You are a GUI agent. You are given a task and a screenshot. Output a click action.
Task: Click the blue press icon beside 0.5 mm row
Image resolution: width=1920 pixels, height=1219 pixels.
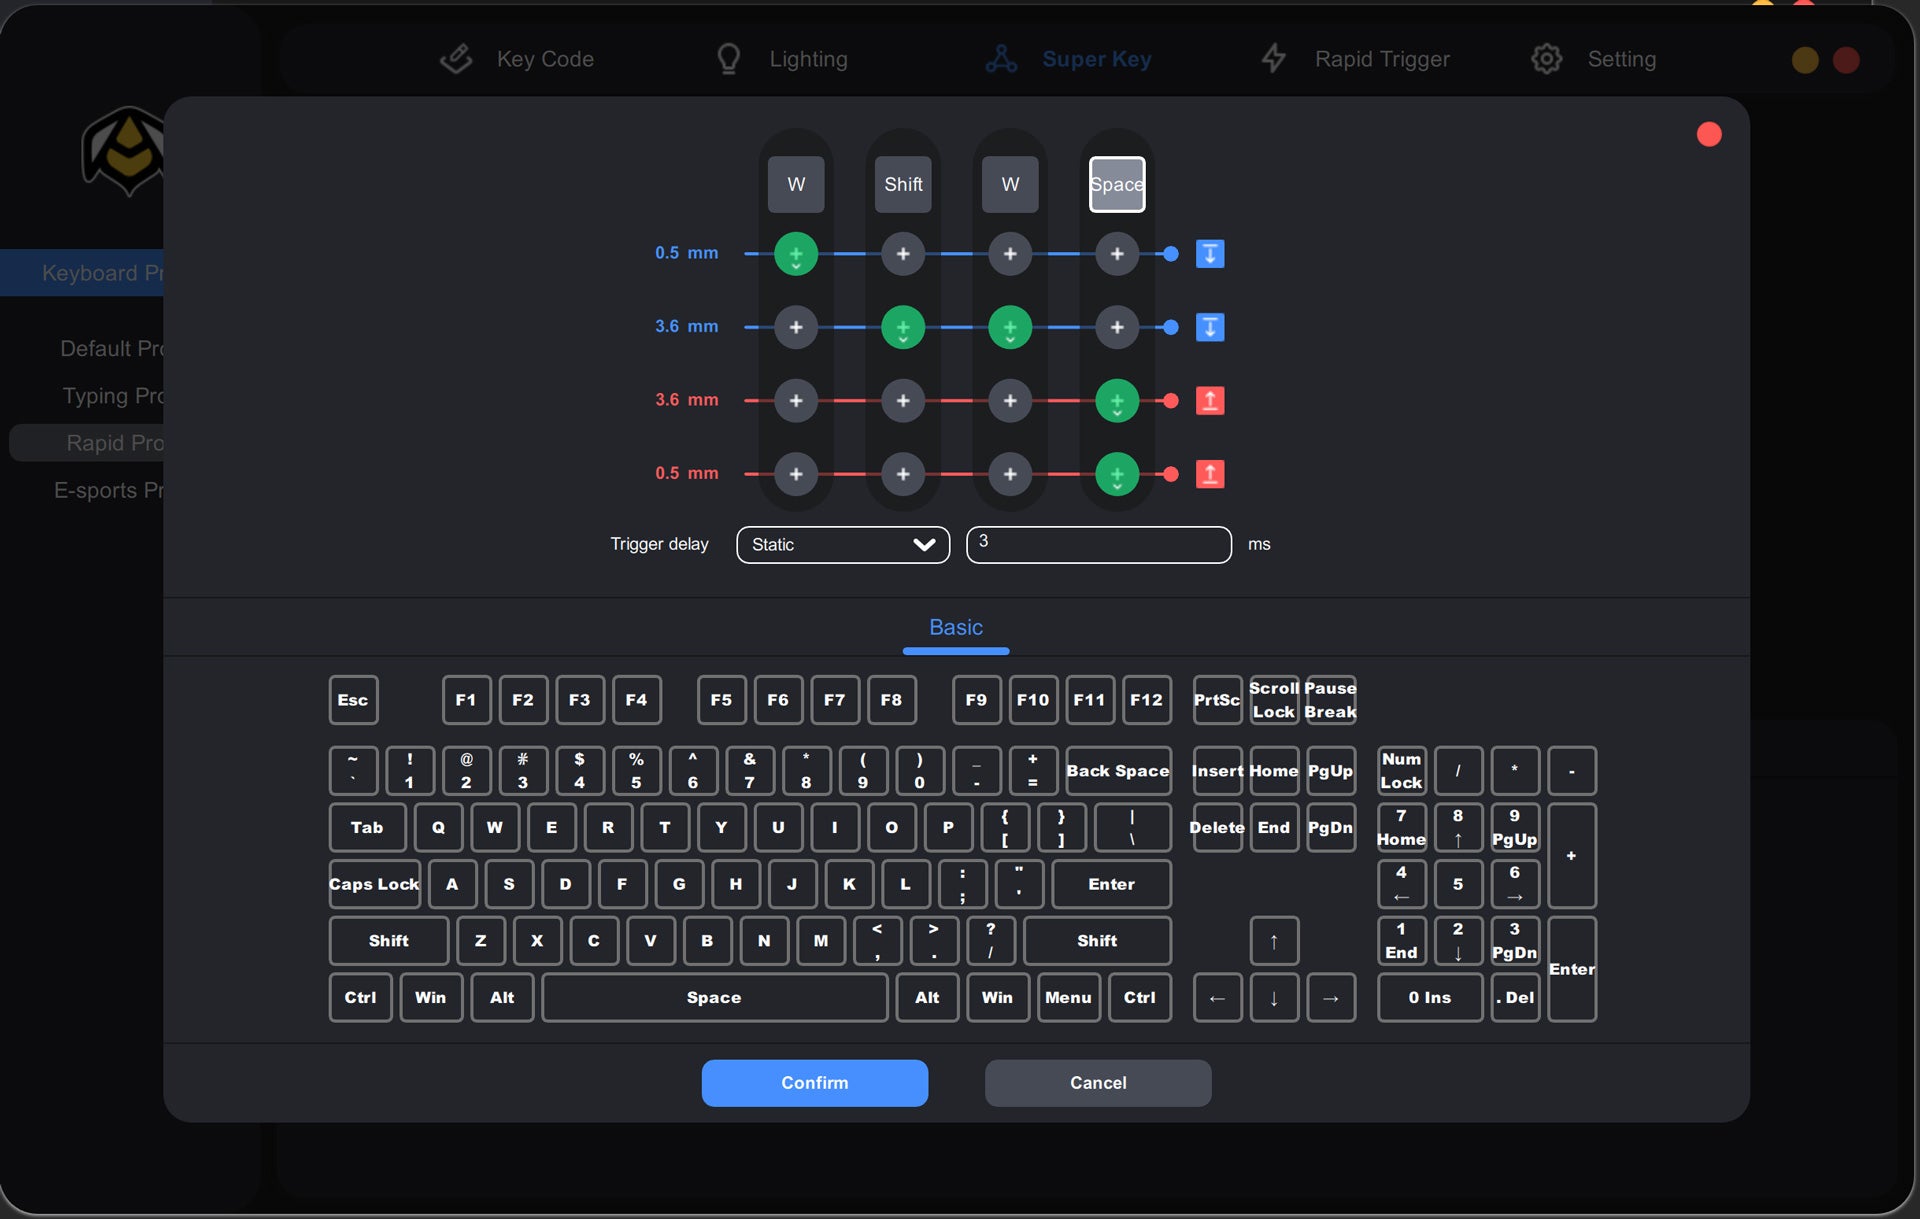coord(1209,254)
